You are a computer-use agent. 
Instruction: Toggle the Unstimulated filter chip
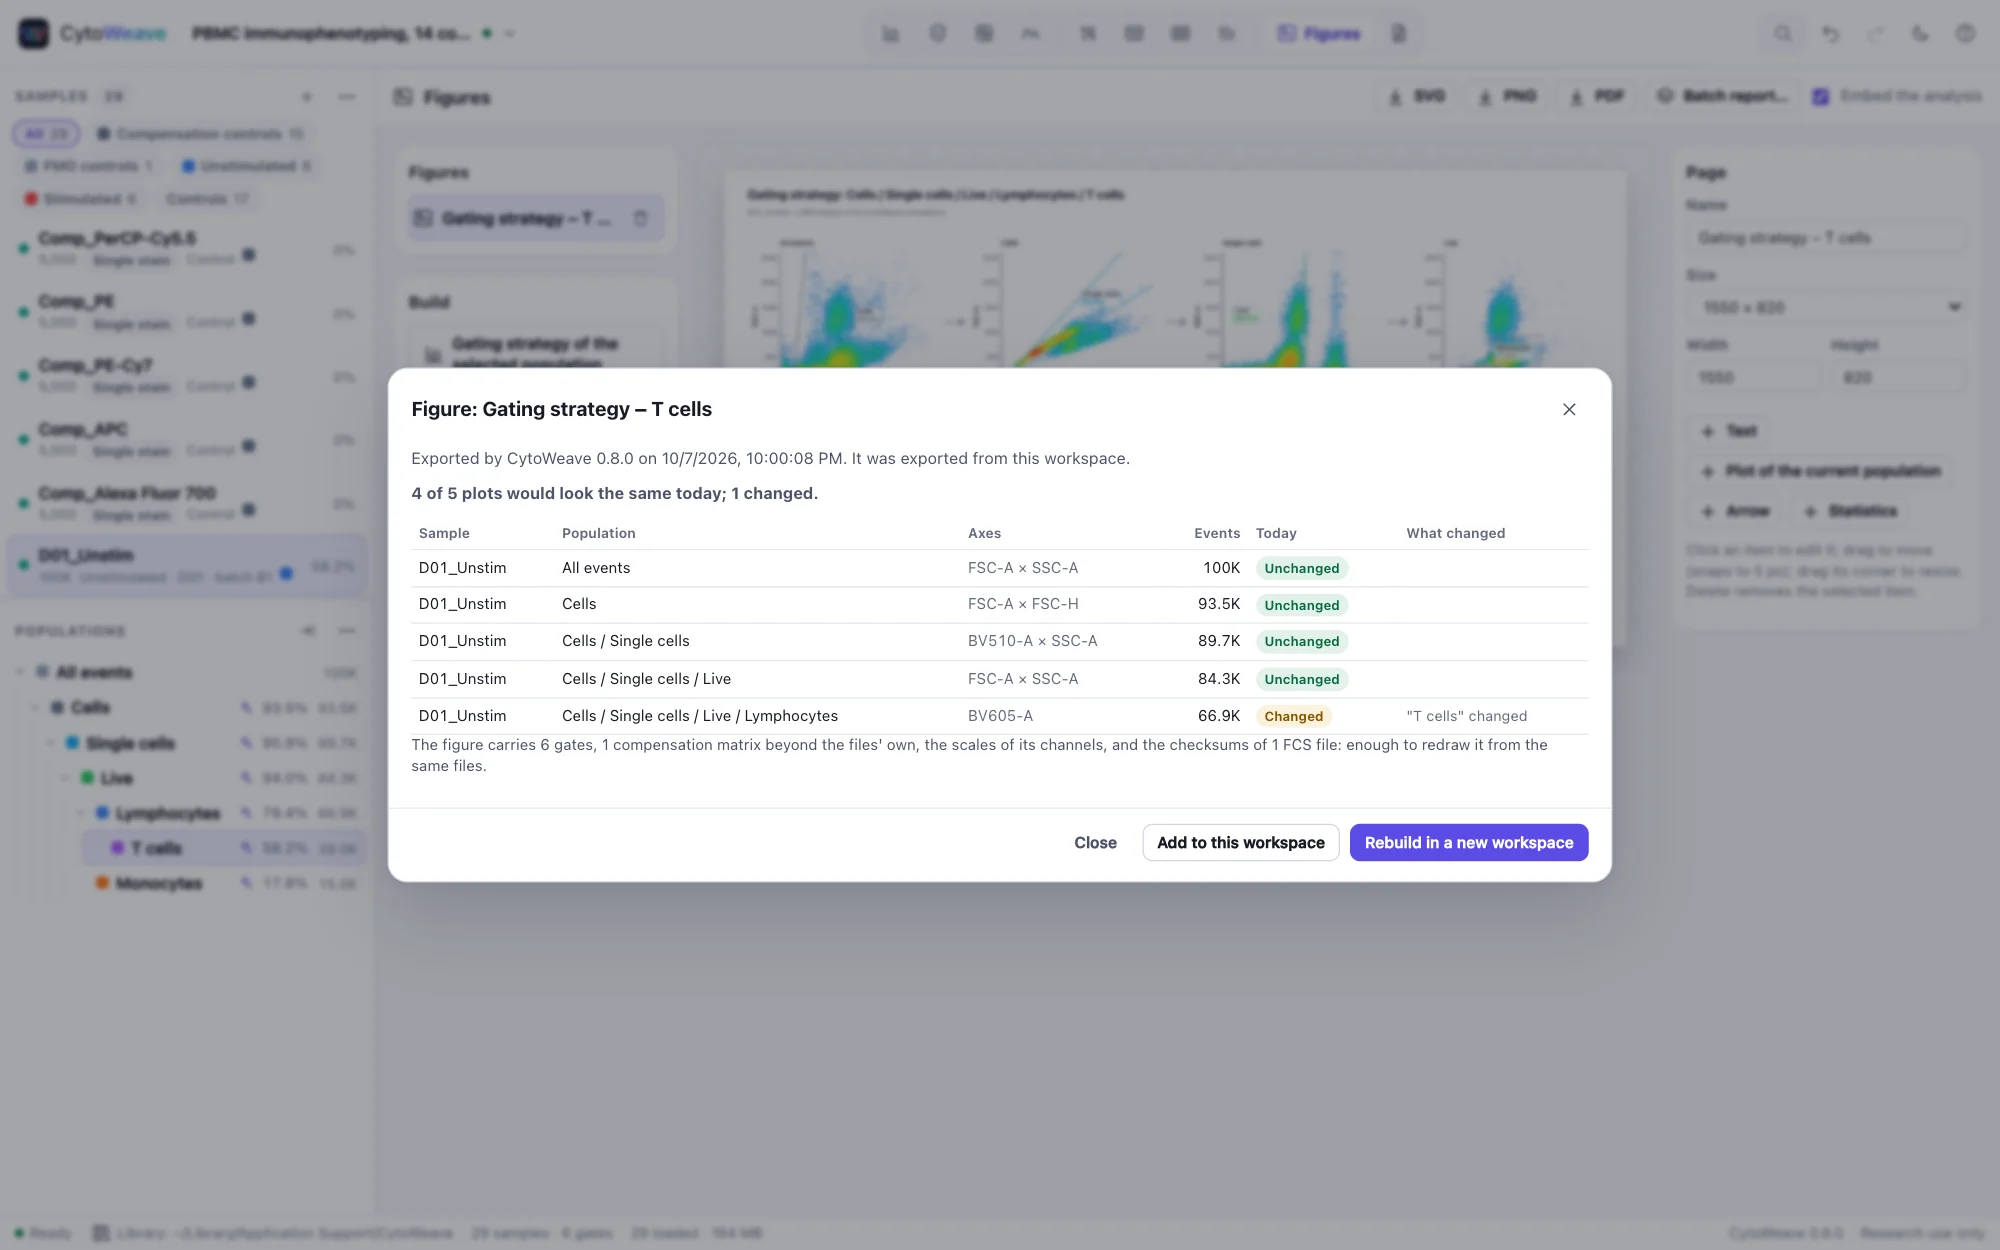[246, 166]
